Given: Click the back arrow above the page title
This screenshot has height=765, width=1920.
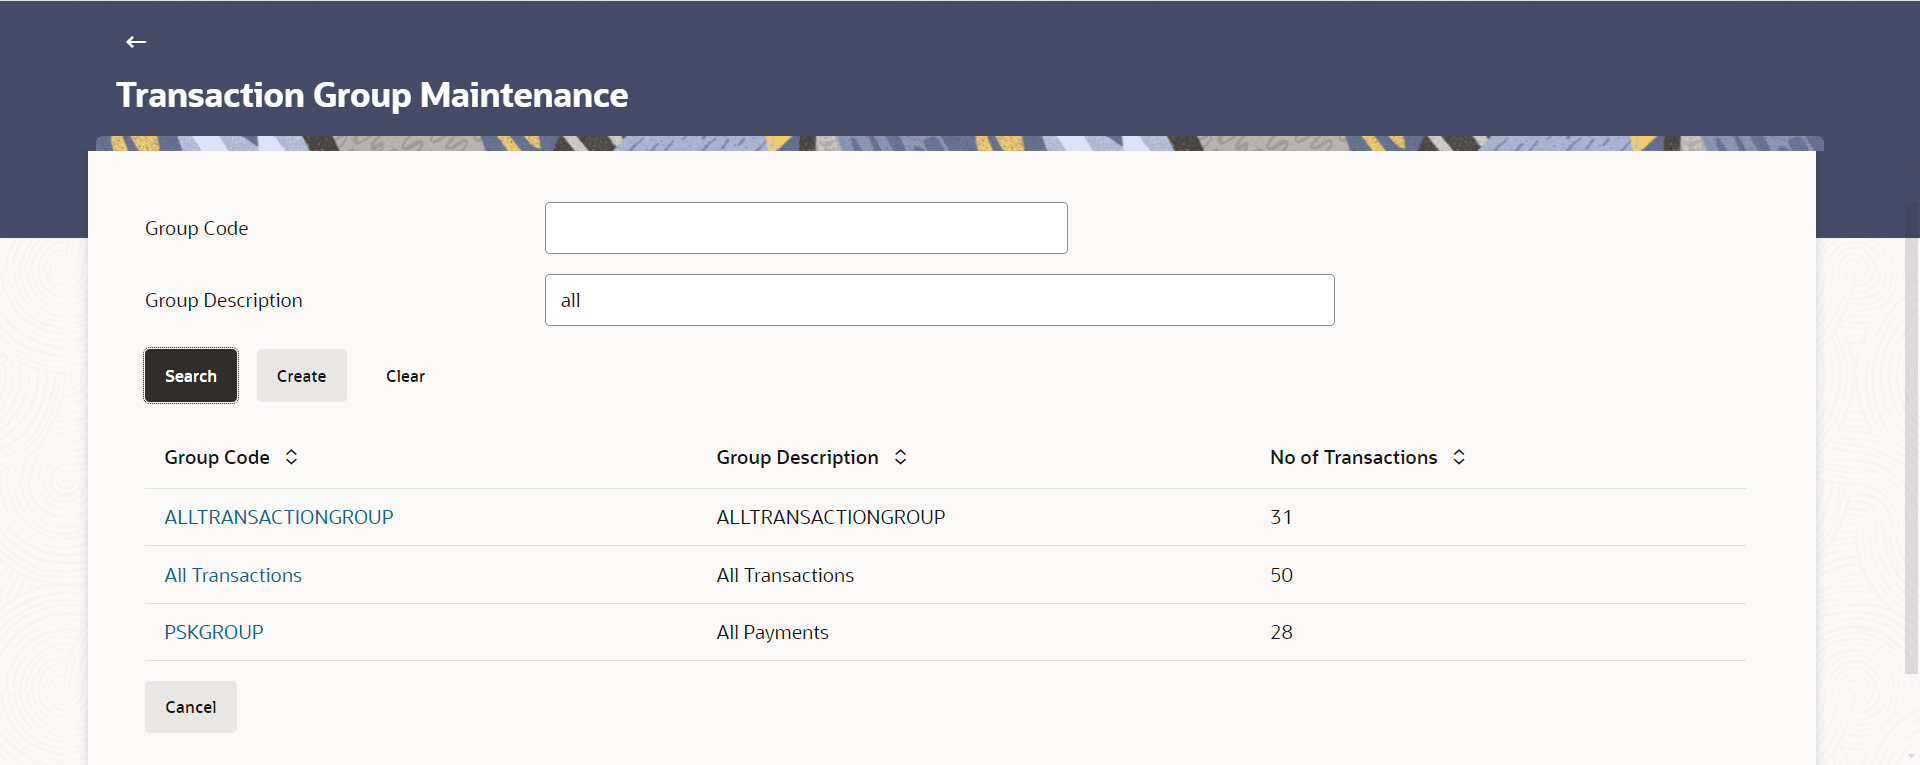Looking at the screenshot, I should [x=136, y=42].
